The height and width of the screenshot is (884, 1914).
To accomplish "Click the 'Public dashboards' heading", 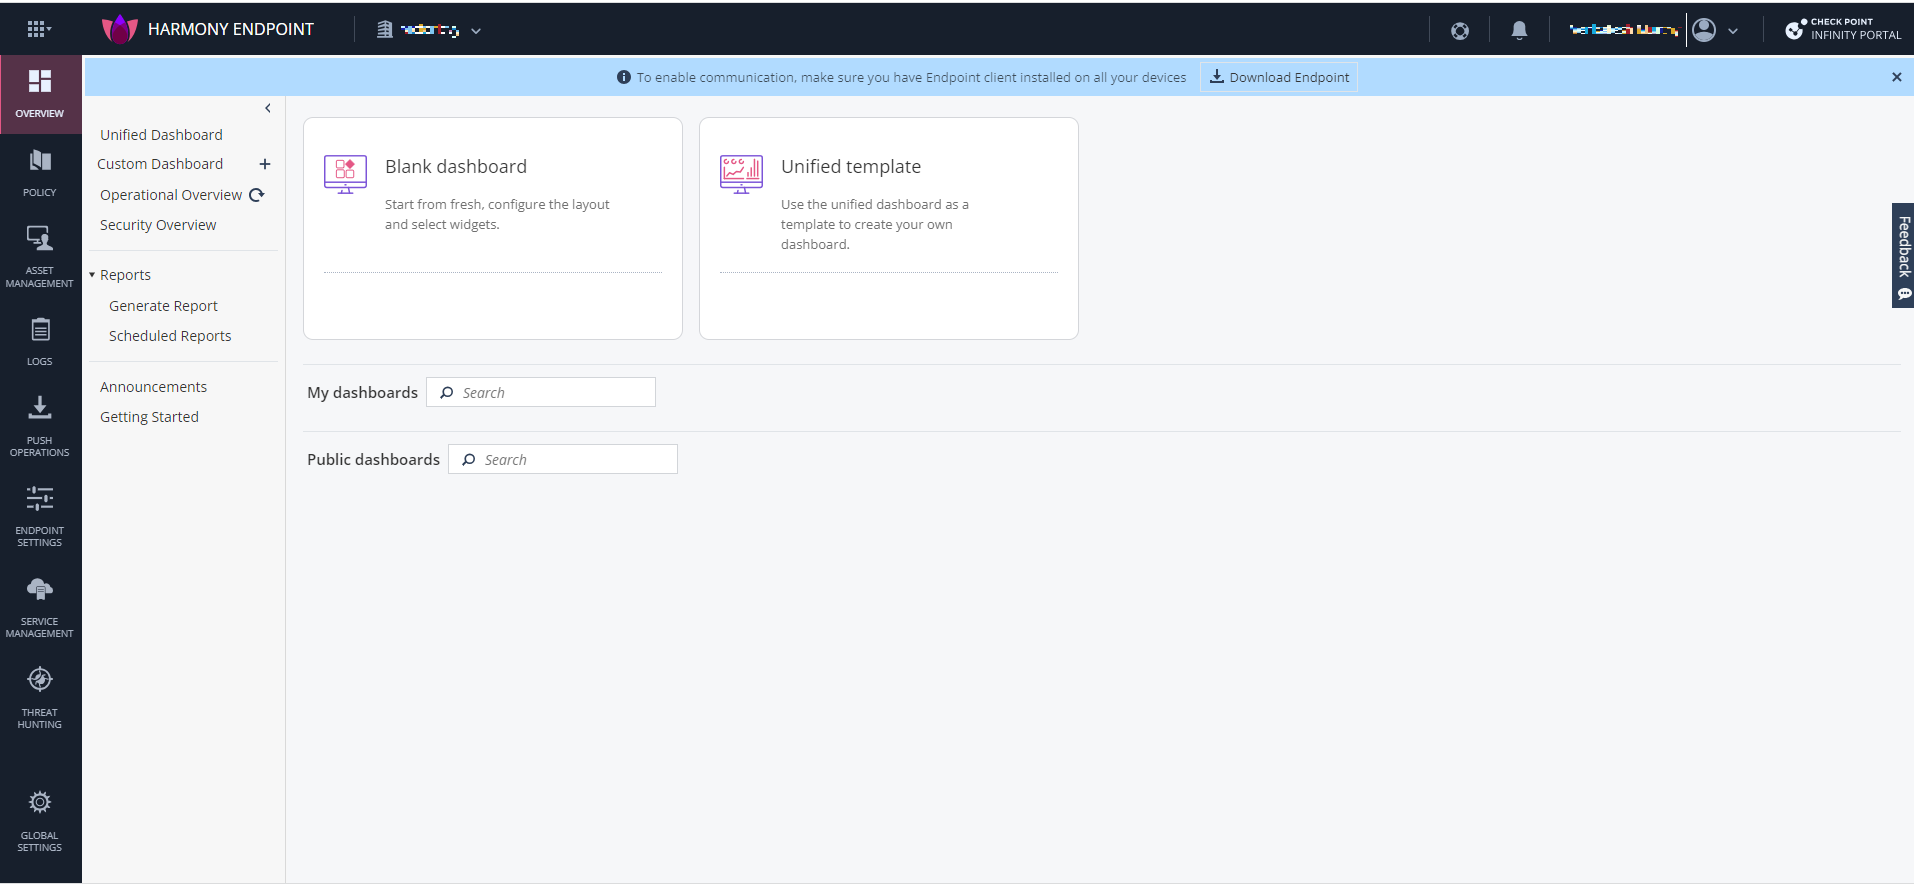I will coord(373,459).
